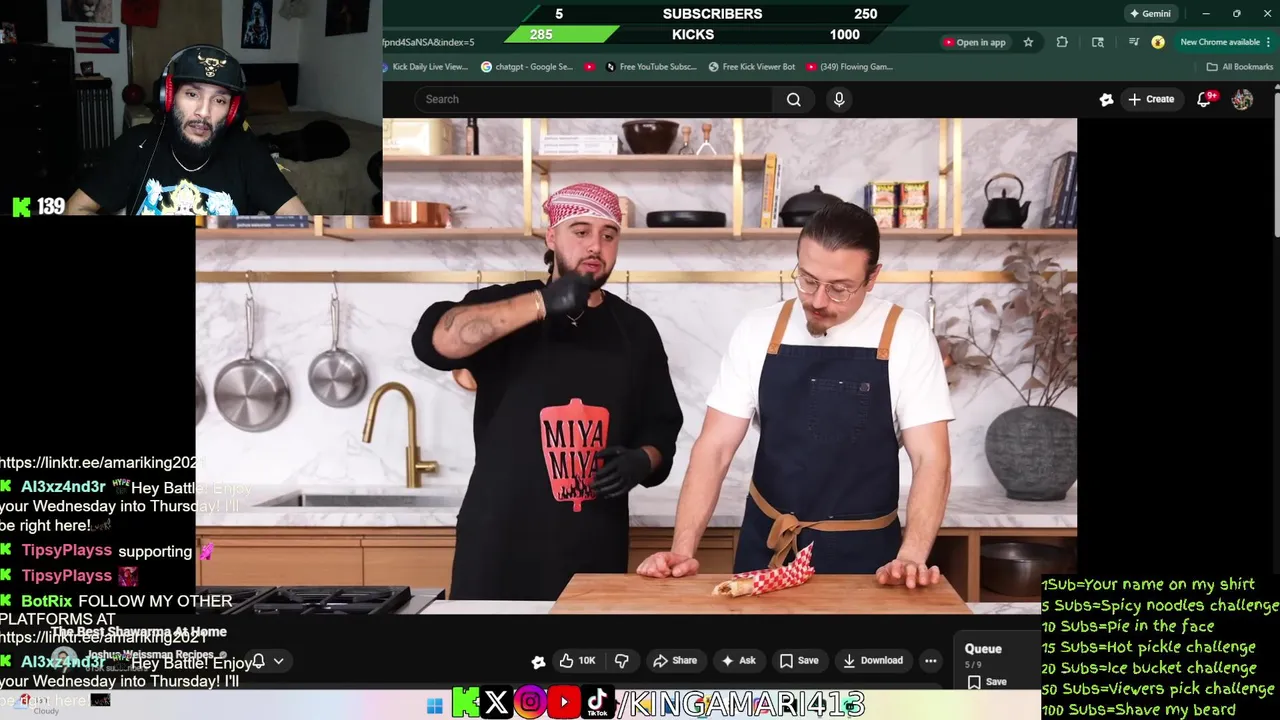Screen dimensions: 1280x720
Task: Dislike the video with thumbs down
Action: [622, 660]
